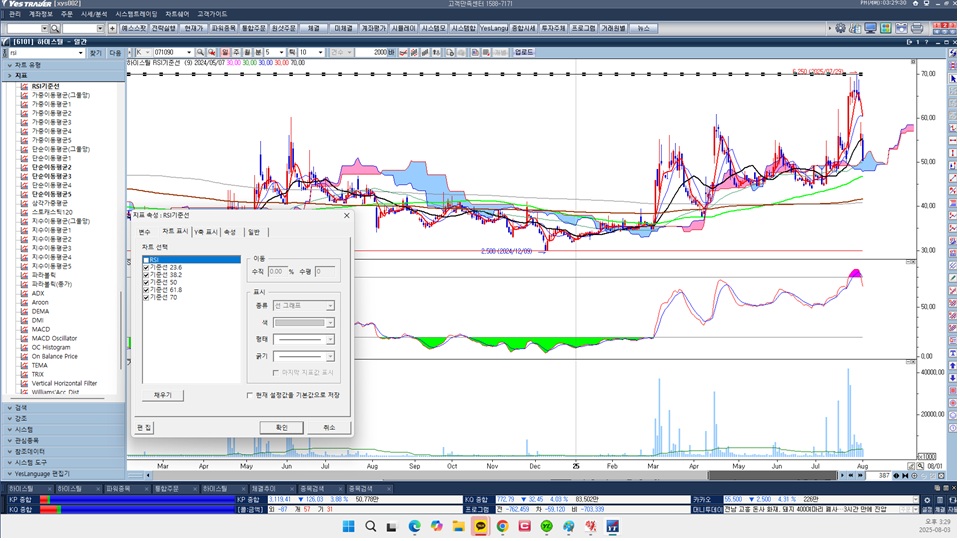Click the 확인 button in dialog
This screenshot has width=960, height=541.
point(281,427)
